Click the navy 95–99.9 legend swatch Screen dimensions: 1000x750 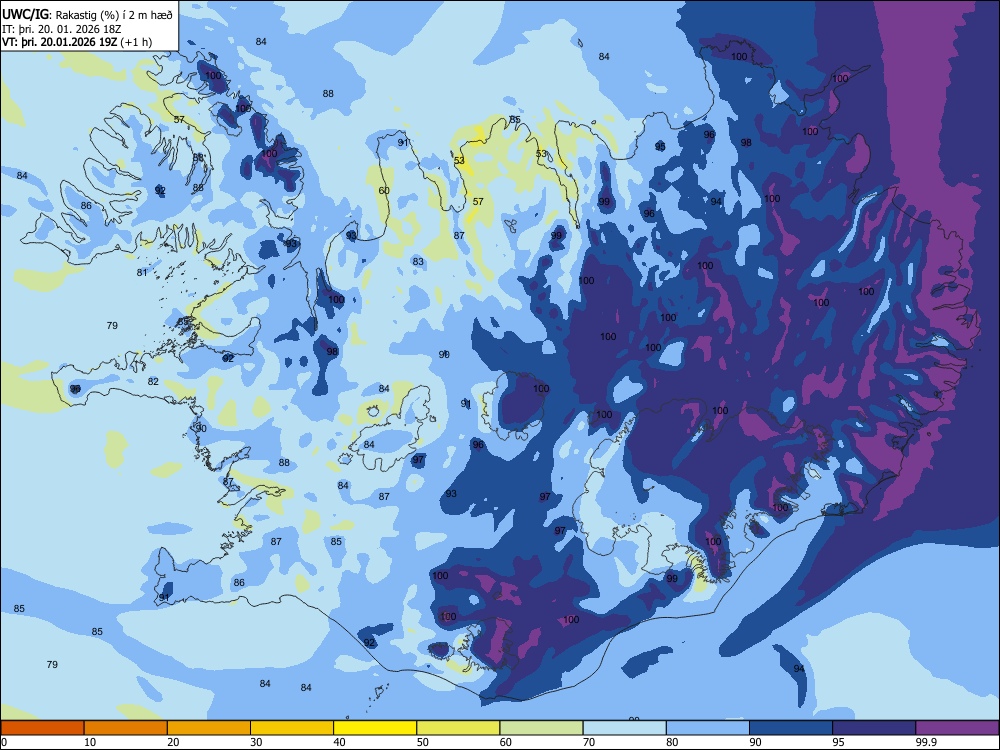pos(874,728)
